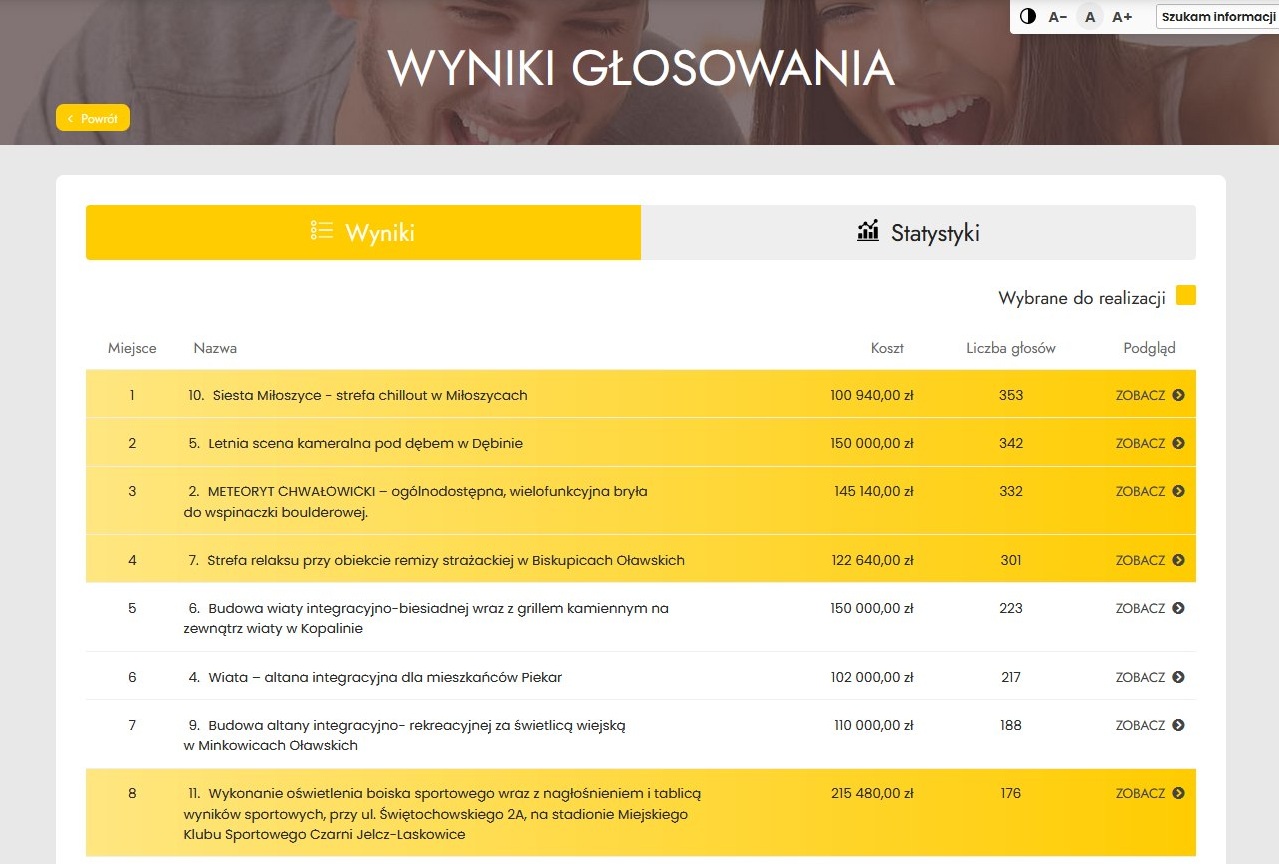Click cost value 102 000,00 zł

click(x=872, y=677)
